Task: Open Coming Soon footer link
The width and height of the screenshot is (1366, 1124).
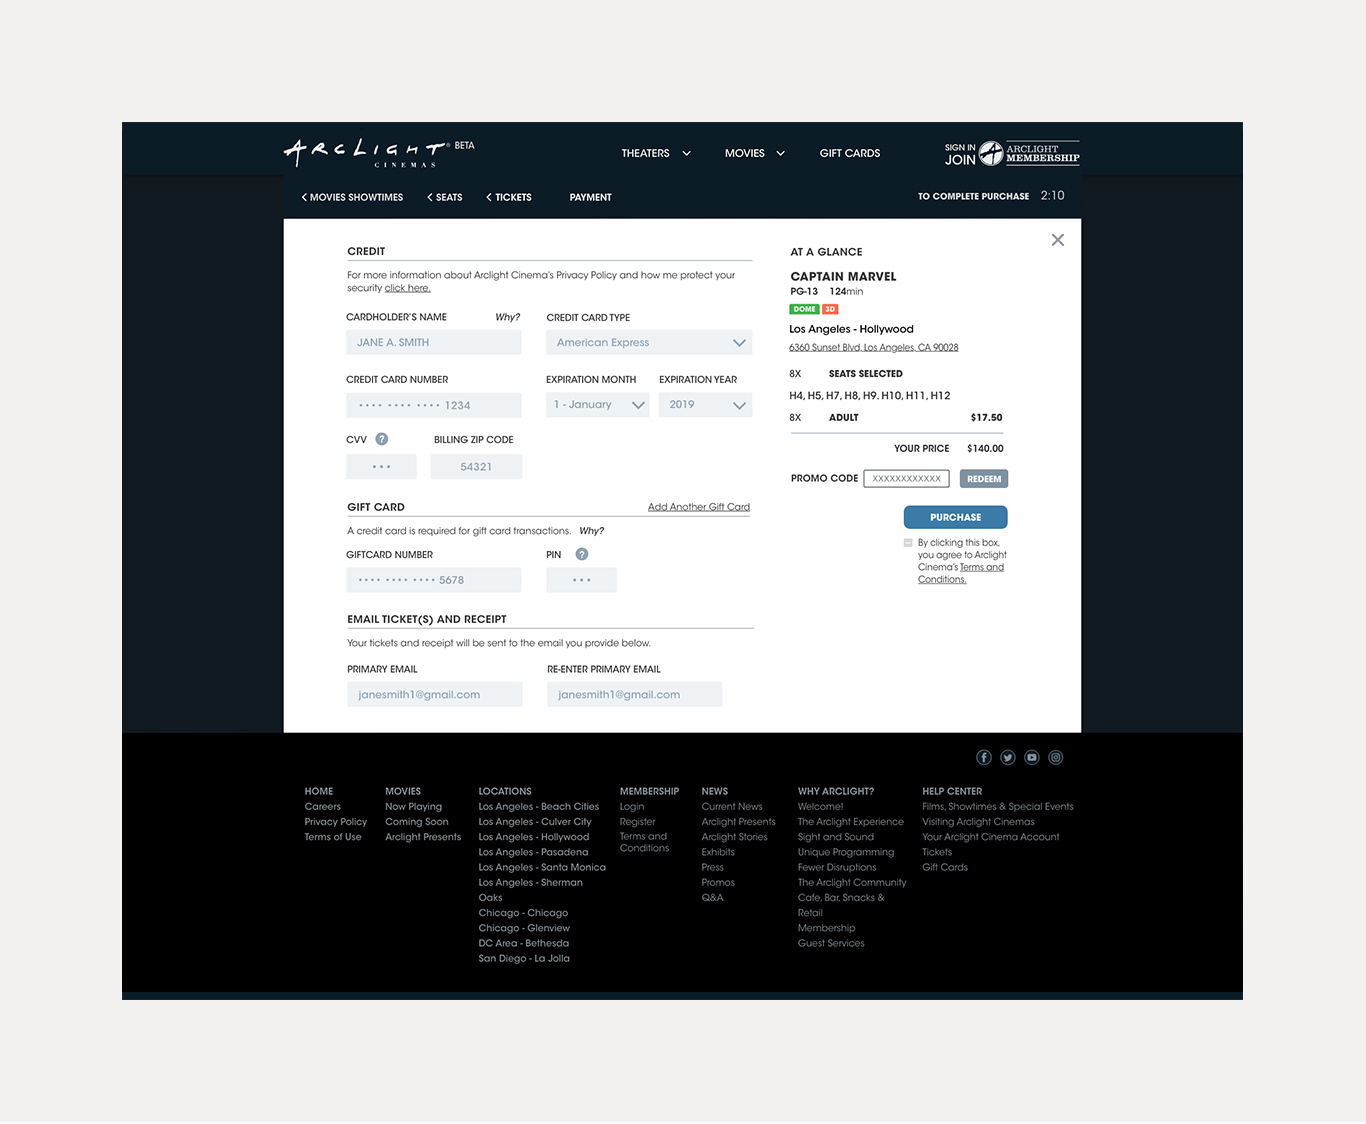Action: [417, 821]
